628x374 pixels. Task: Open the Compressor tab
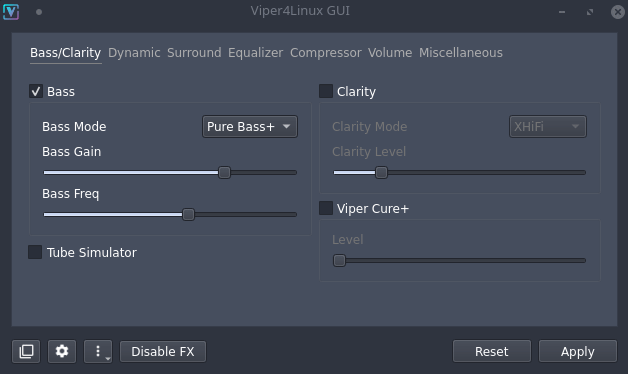click(x=326, y=53)
